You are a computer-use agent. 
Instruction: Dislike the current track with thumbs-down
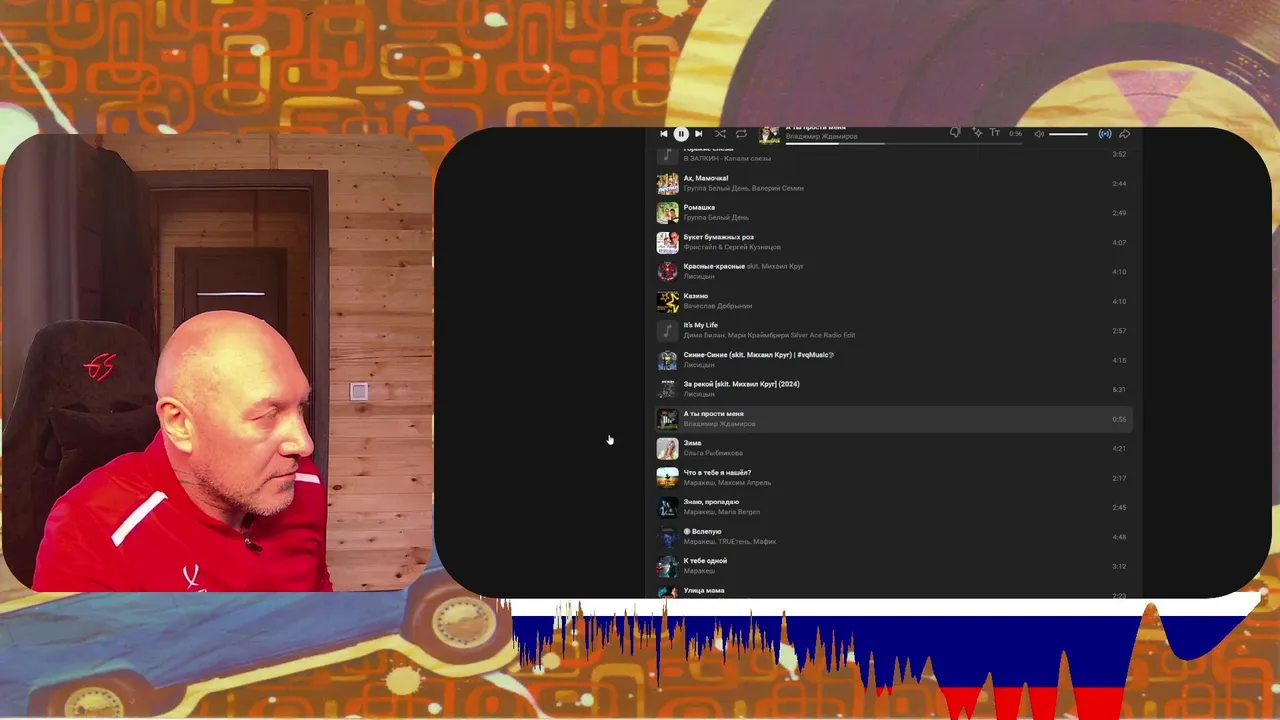tap(955, 133)
